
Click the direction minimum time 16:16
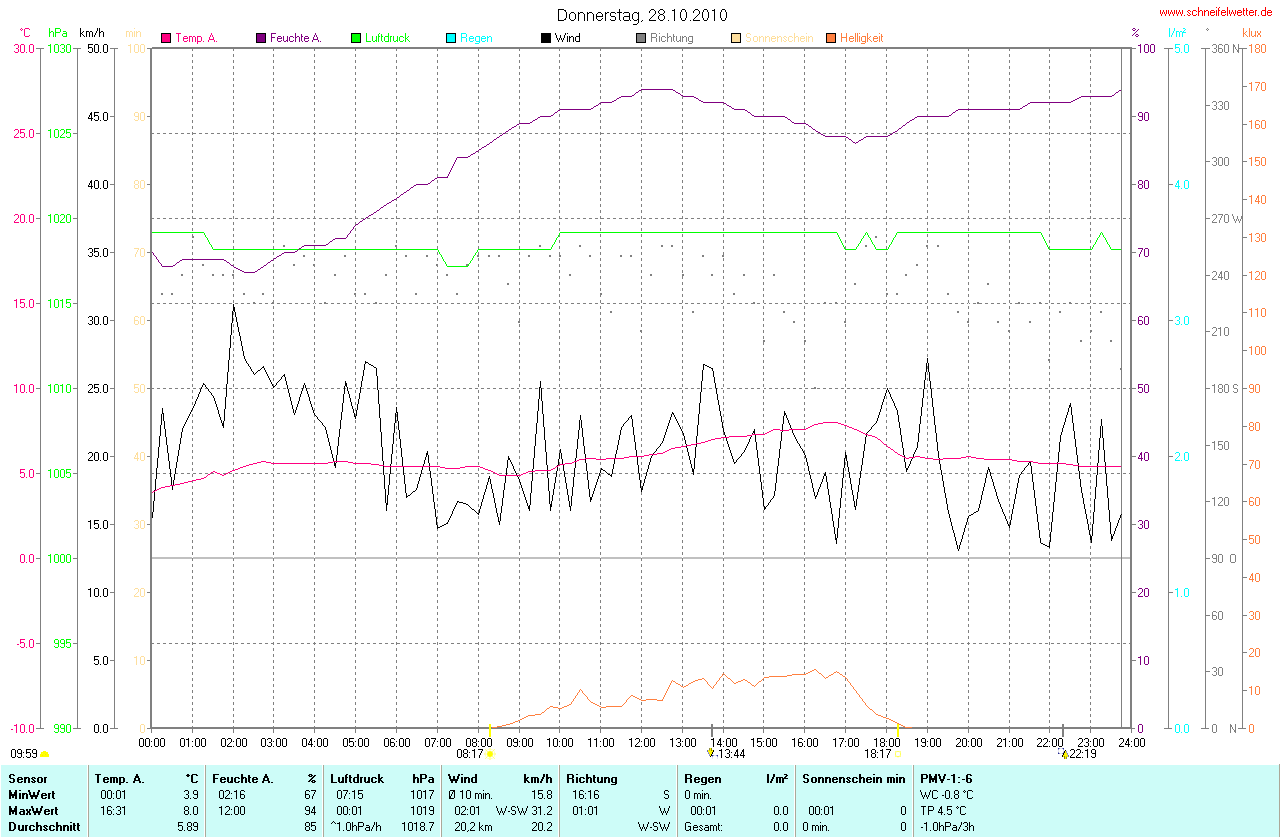pos(586,794)
